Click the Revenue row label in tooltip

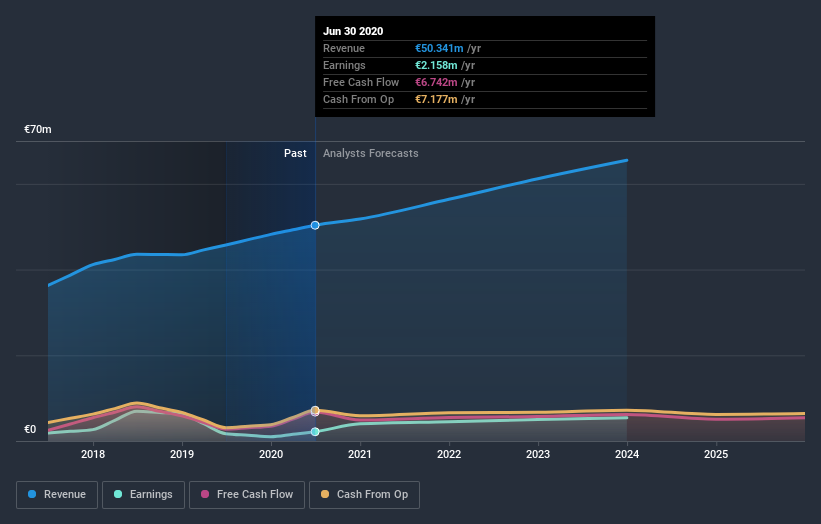coord(344,48)
